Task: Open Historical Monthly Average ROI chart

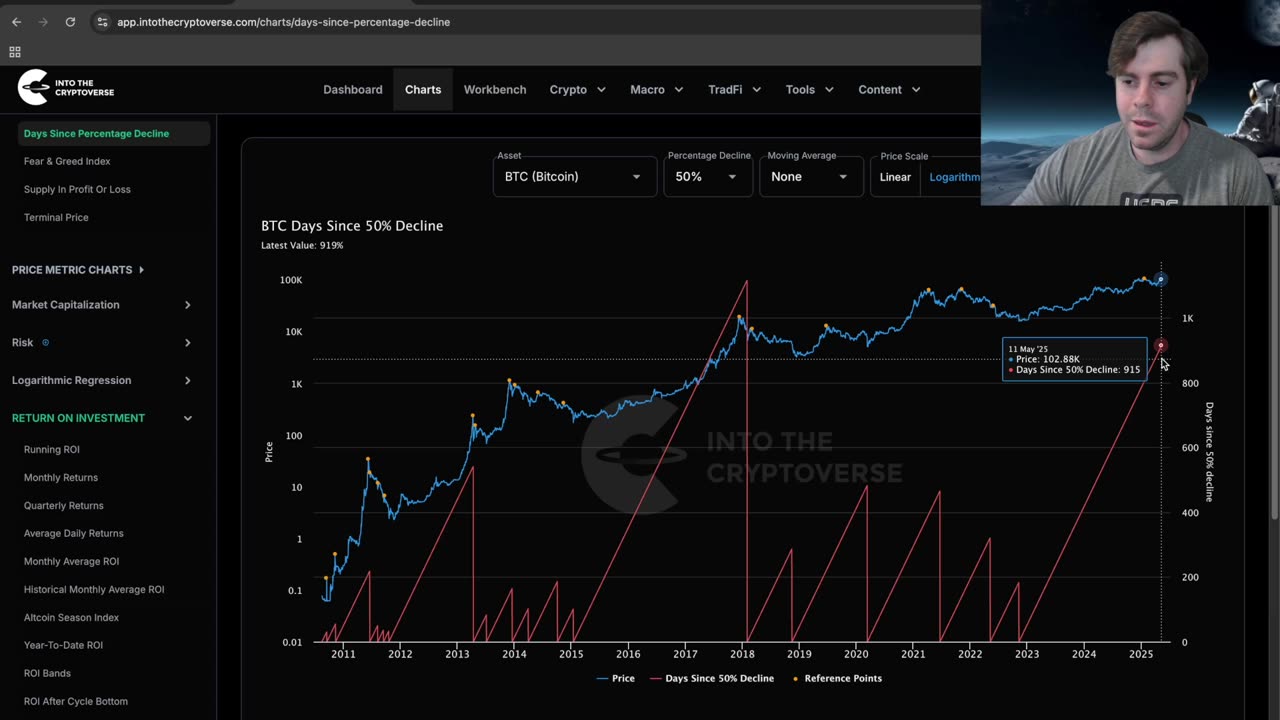Action: point(94,590)
